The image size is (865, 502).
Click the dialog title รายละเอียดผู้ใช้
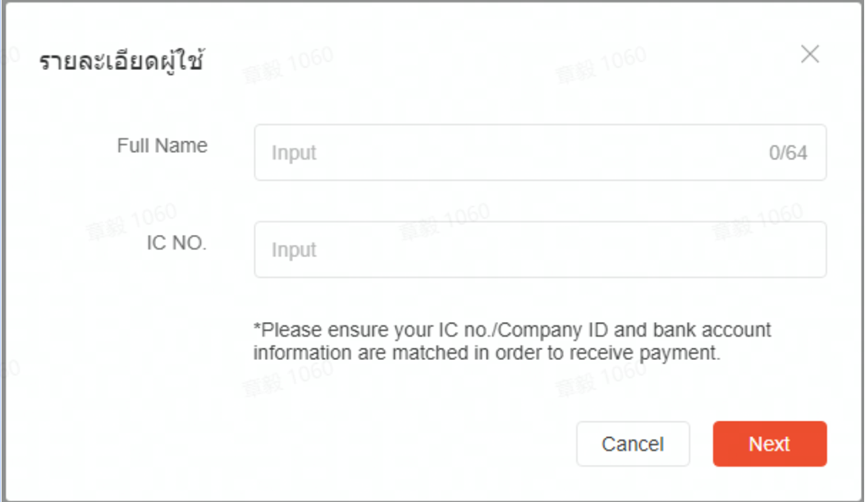coord(122,61)
